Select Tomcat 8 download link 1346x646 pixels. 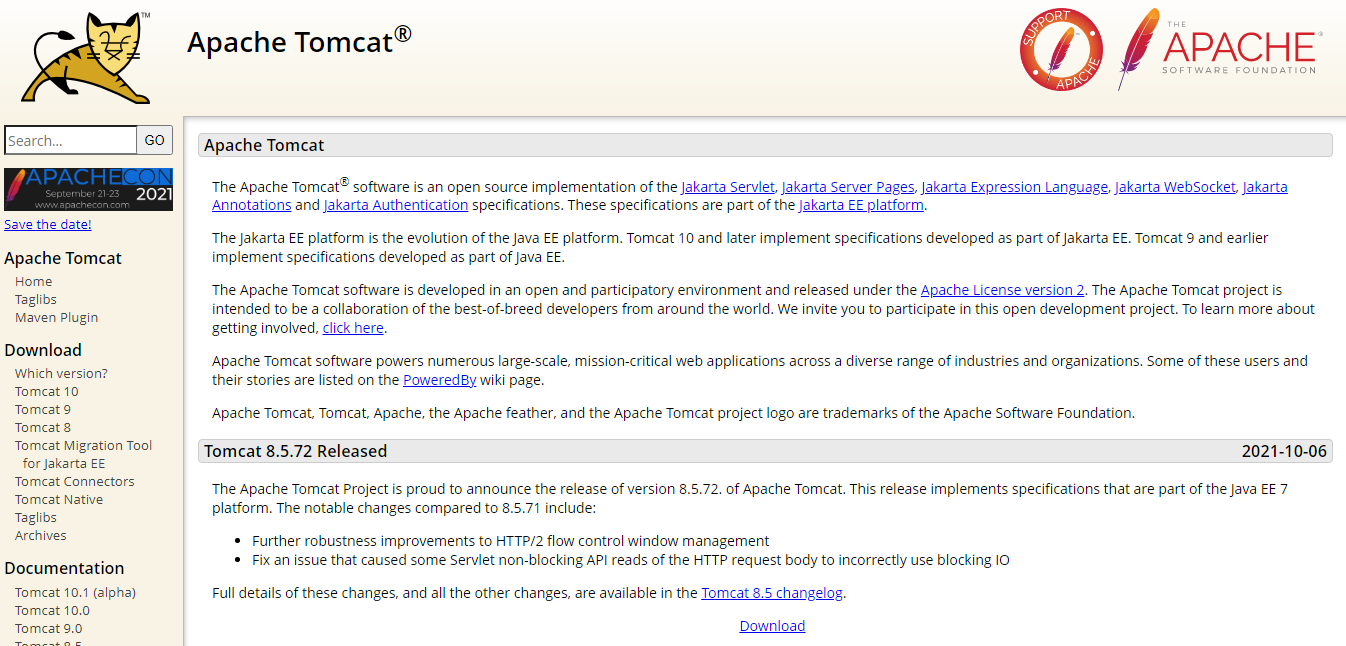click(x=43, y=427)
